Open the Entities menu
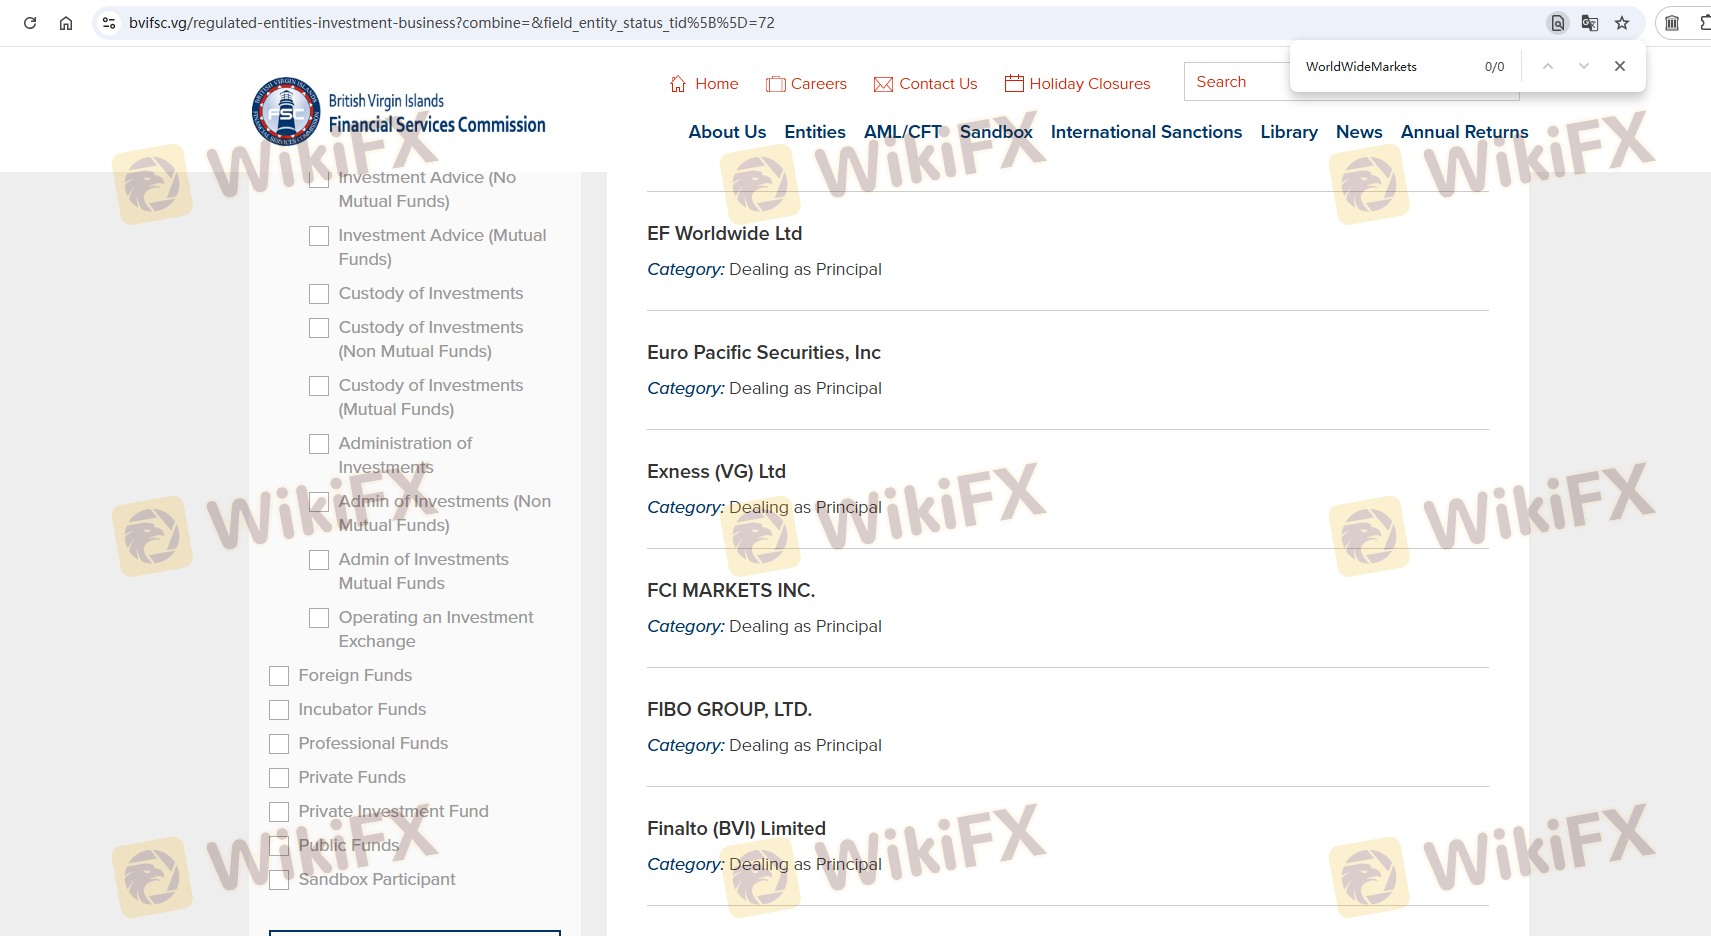Screen dimensions: 1711x936 [x=814, y=132]
